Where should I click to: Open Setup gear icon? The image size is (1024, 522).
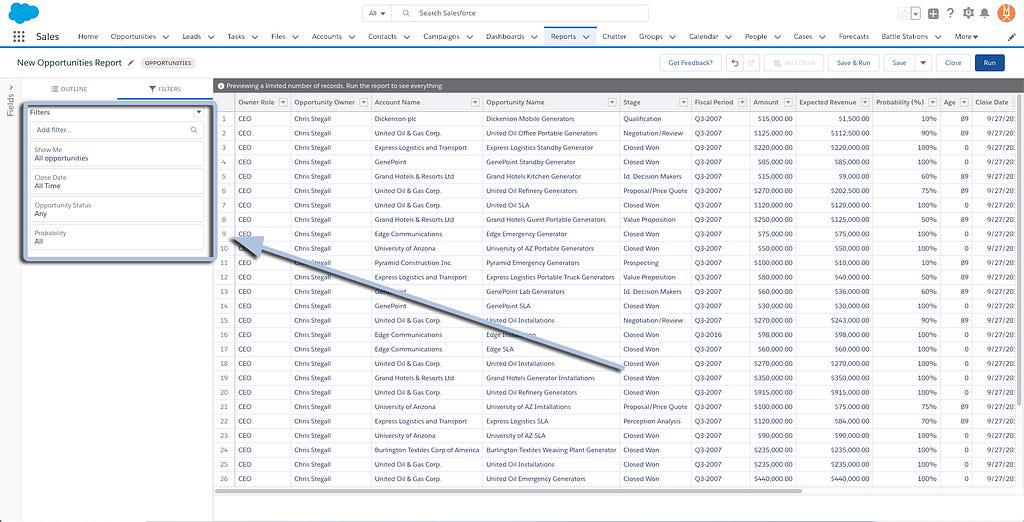[968, 13]
